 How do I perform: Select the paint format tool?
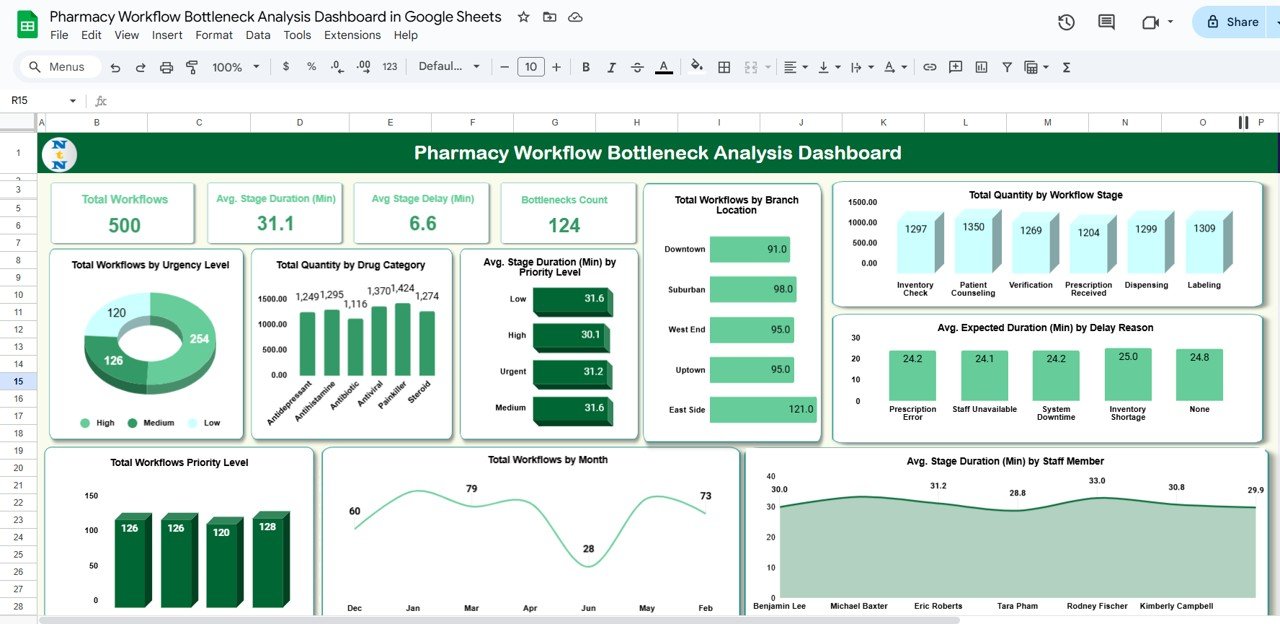(192, 67)
